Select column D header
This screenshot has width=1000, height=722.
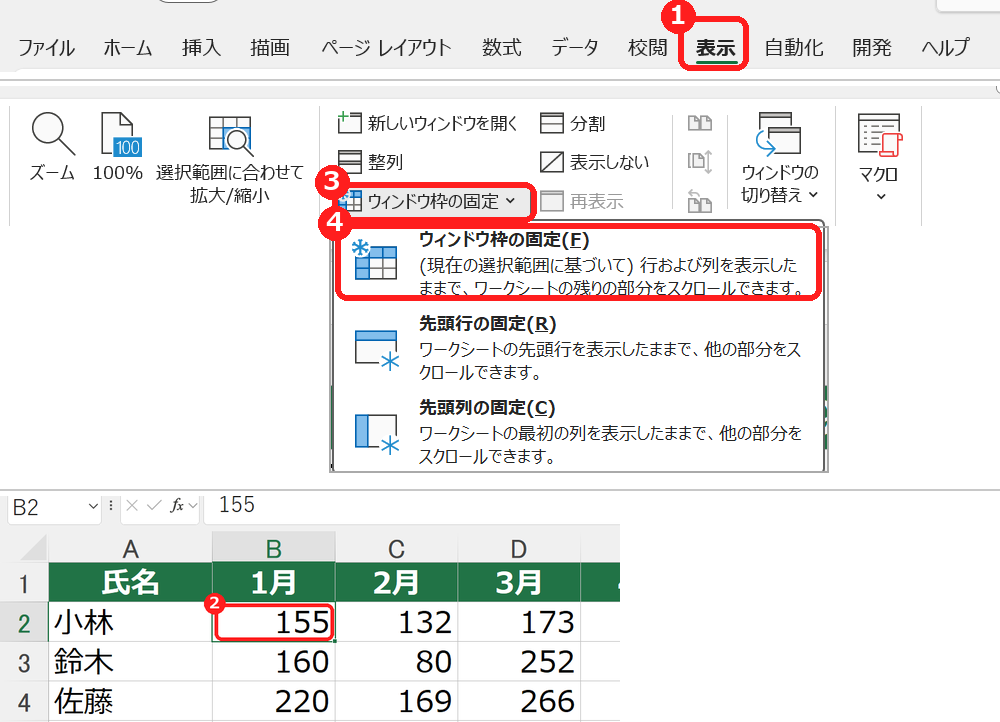pyautogui.click(x=518, y=549)
